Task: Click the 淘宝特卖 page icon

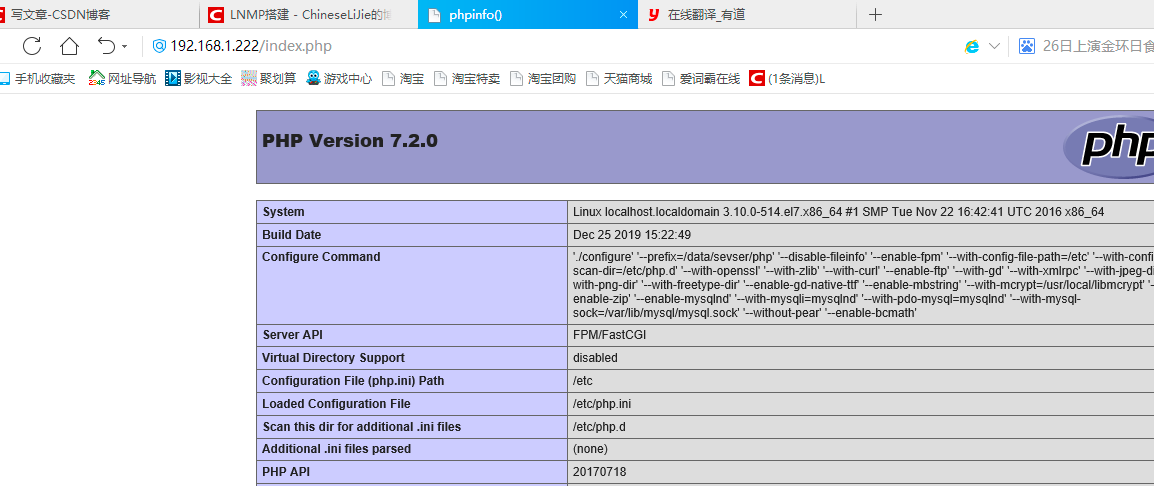Action: point(440,78)
